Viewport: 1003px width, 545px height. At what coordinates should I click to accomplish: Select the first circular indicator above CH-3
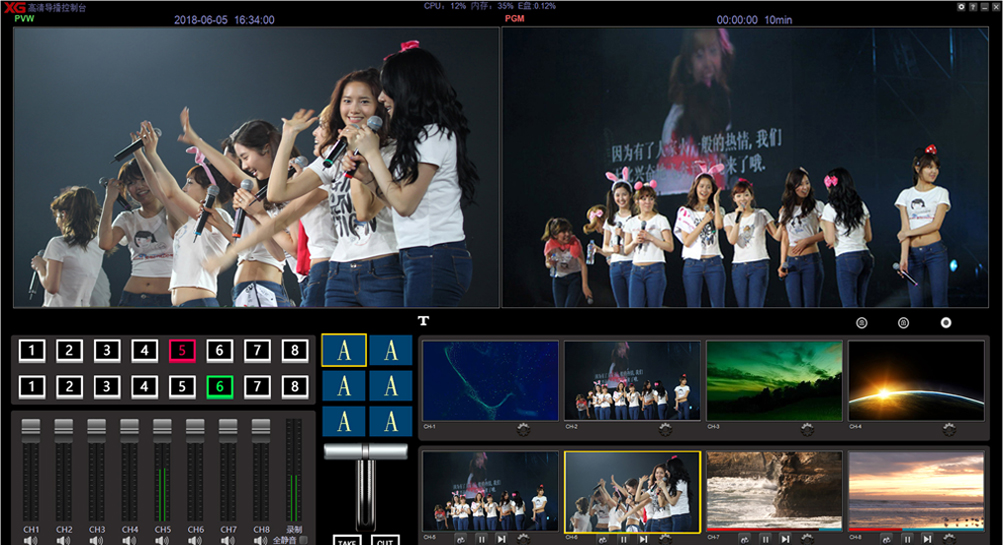click(861, 323)
